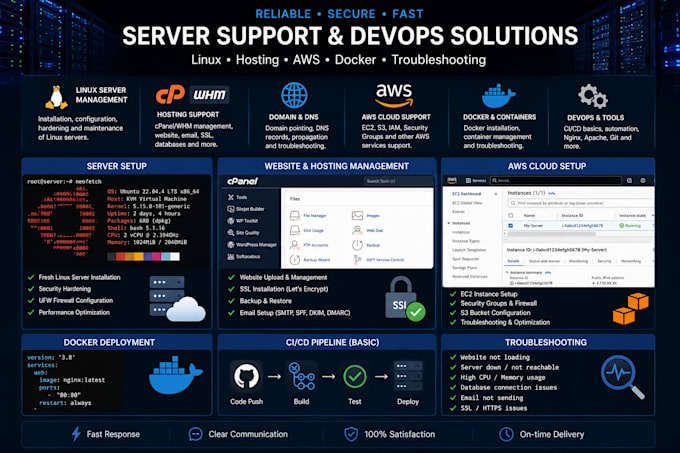680x453 pixels.
Task: Open Web Disk icon in cPanel
Action: coord(357,230)
